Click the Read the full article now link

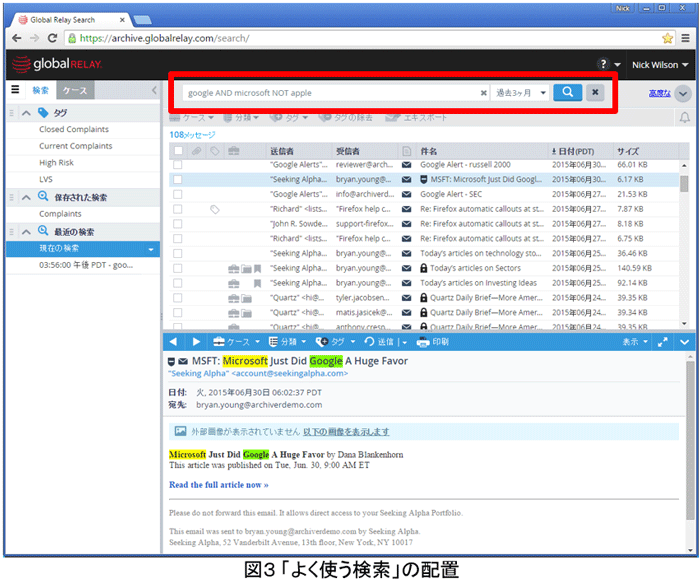click(x=219, y=485)
